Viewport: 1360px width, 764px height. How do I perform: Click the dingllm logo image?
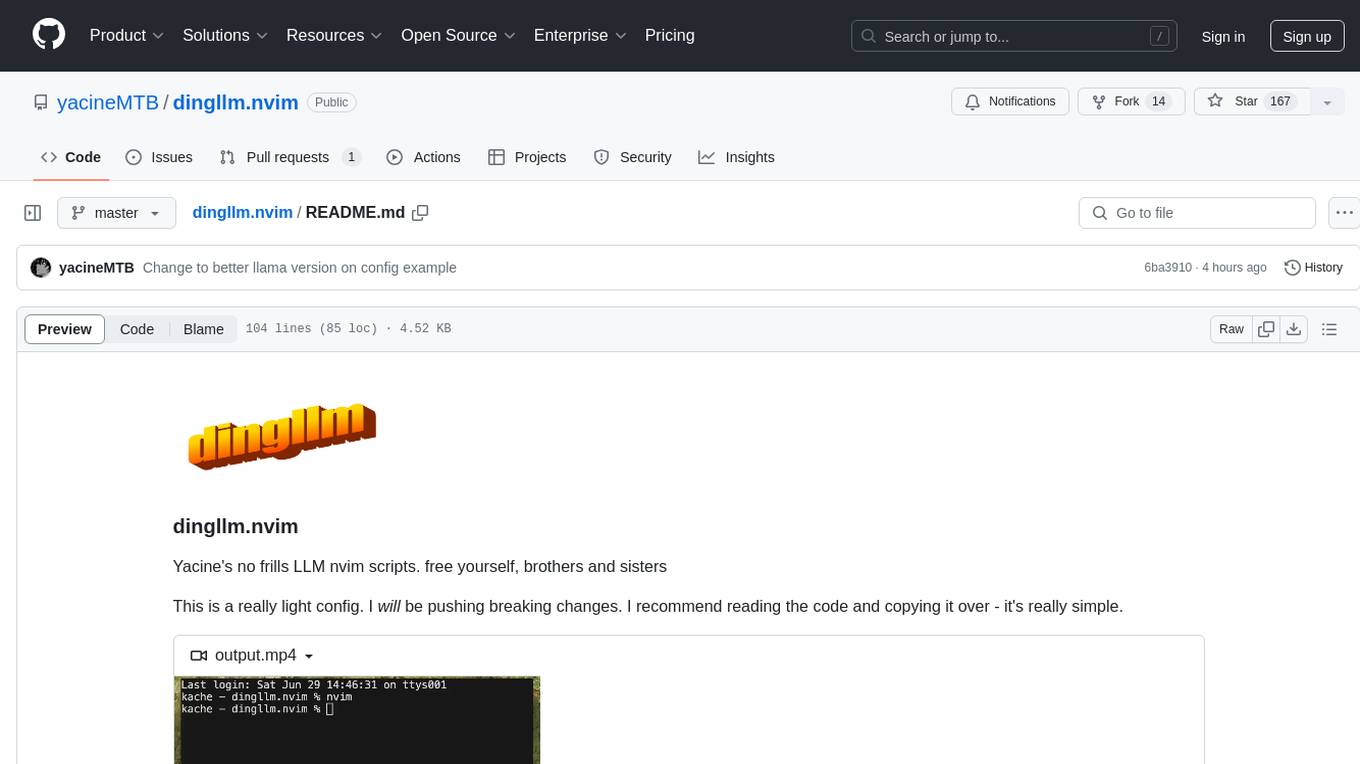[282, 436]
